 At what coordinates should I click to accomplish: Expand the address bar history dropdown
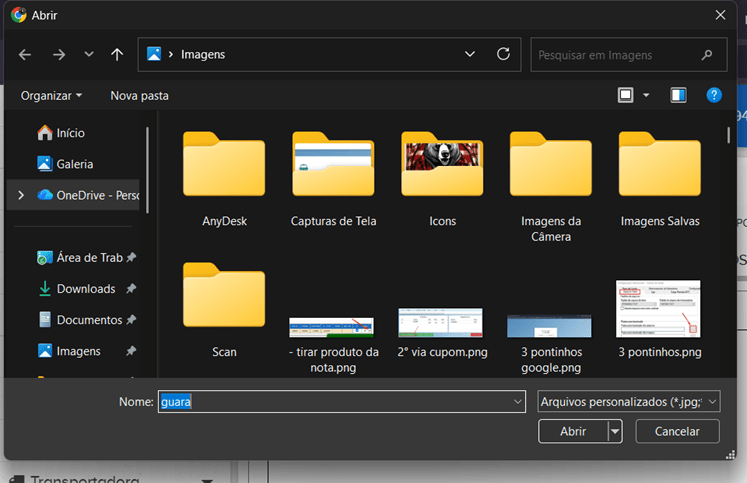tap(470, 54)
